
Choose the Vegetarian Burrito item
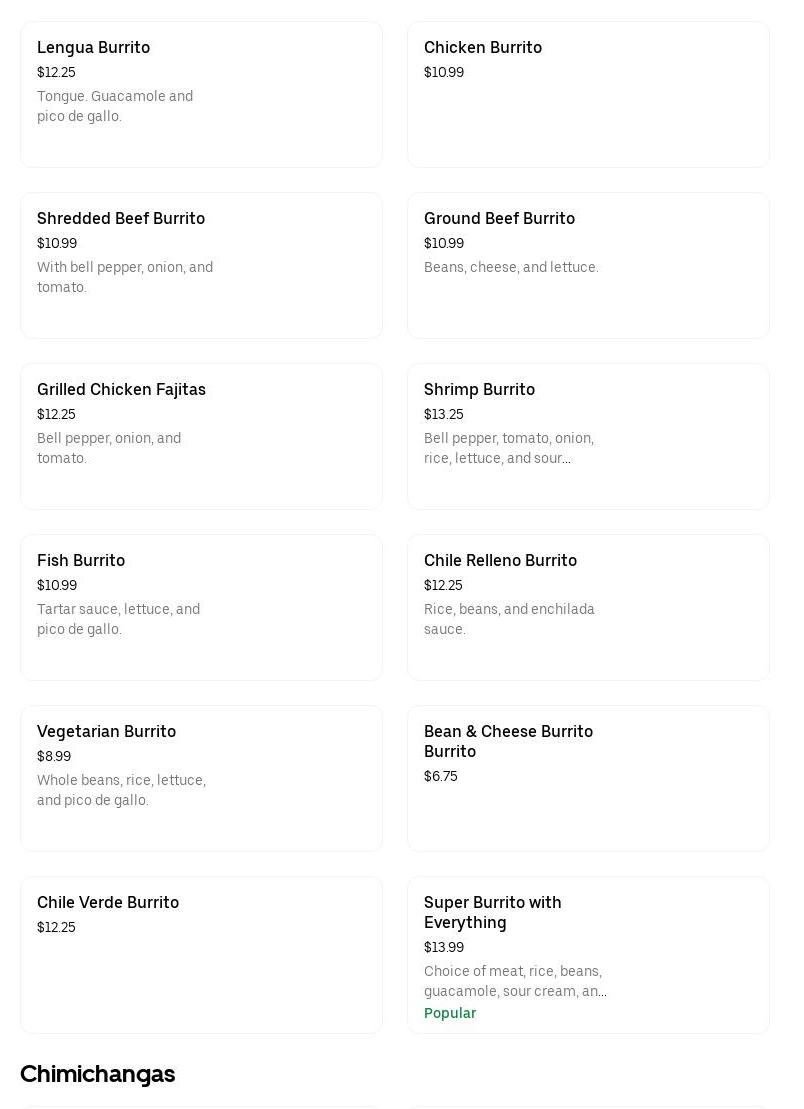201,778
